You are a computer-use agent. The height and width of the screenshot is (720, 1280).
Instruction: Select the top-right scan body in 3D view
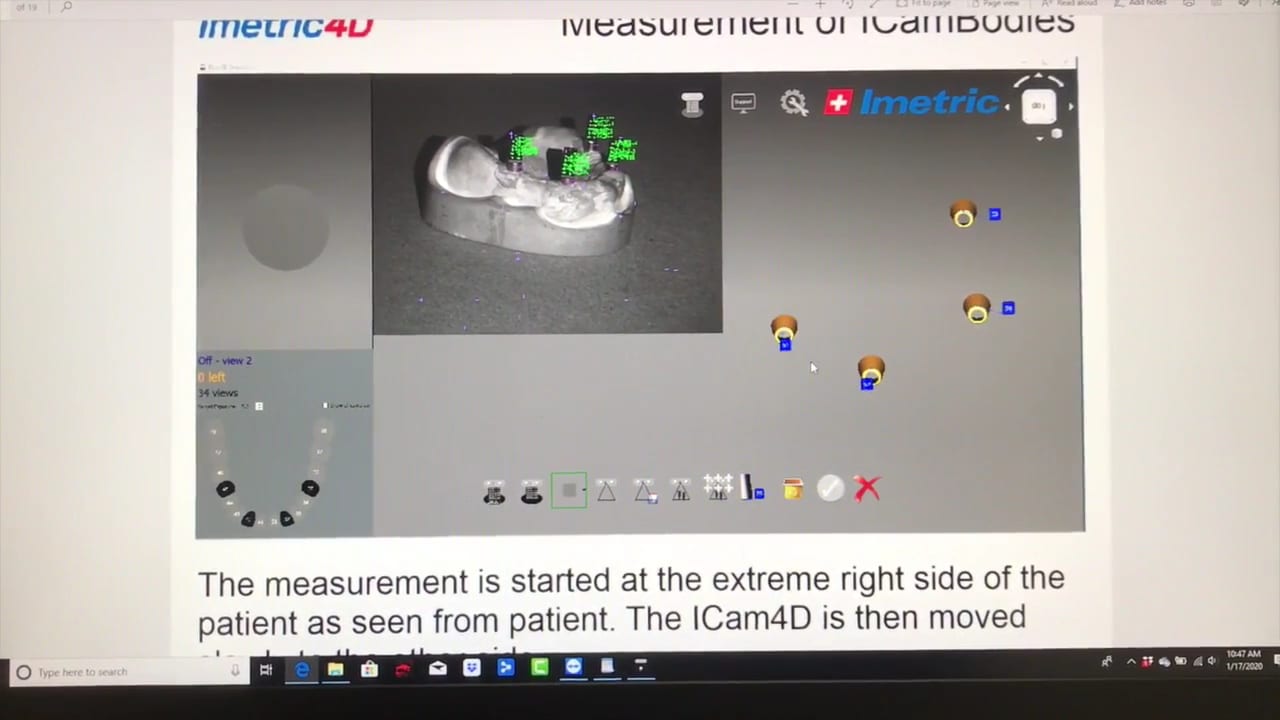tap(963, 214)
